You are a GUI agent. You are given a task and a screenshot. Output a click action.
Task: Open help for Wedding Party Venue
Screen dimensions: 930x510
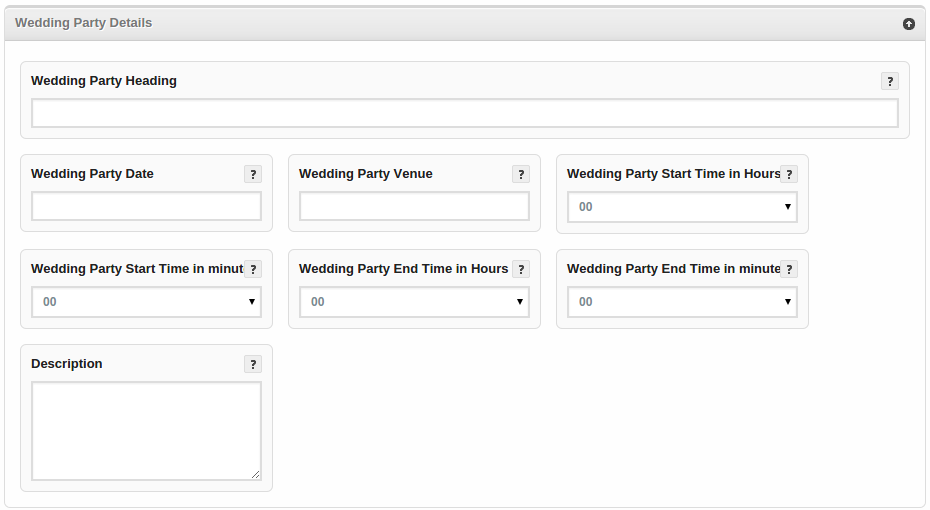click(x=521, y=174)
